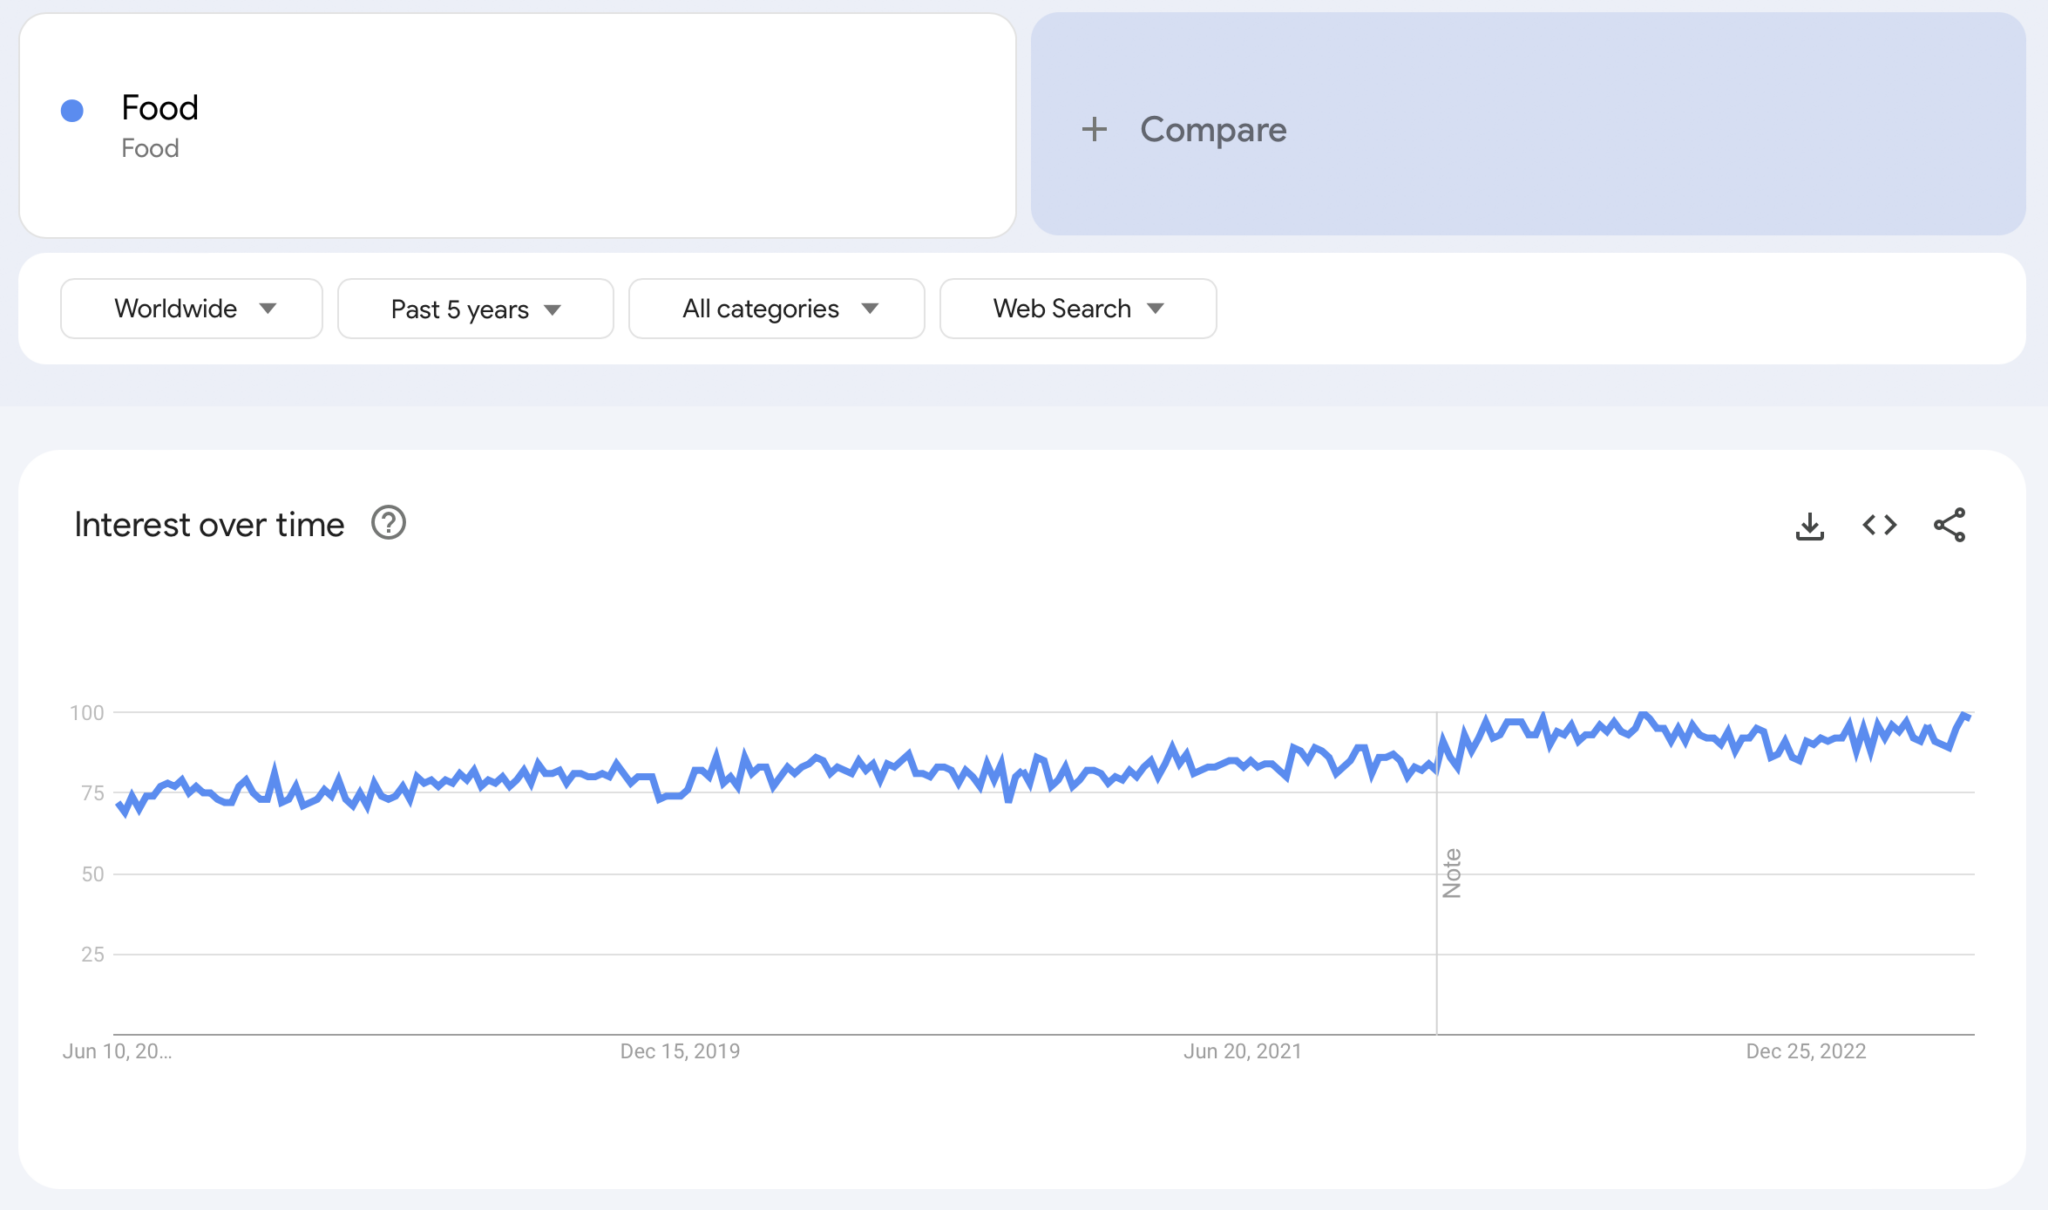The height and width of the screenshot is (1210, 2048).
Task: Expand the All categories dropdown
Action: tap(776, 309)
